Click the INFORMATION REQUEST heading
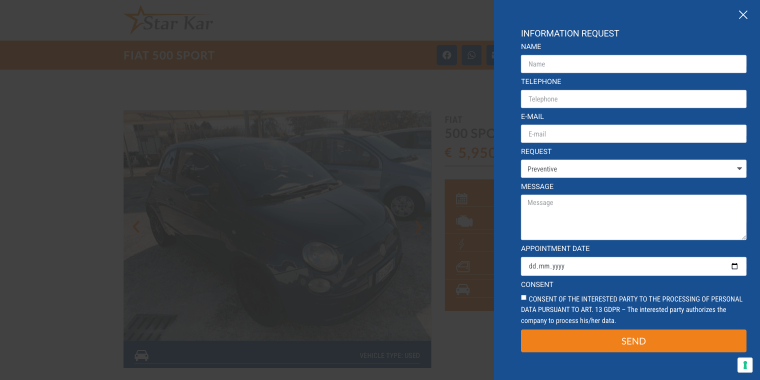The height and width of the screenshot is (380, 760). pyautogui.click(x=570, y=33)
